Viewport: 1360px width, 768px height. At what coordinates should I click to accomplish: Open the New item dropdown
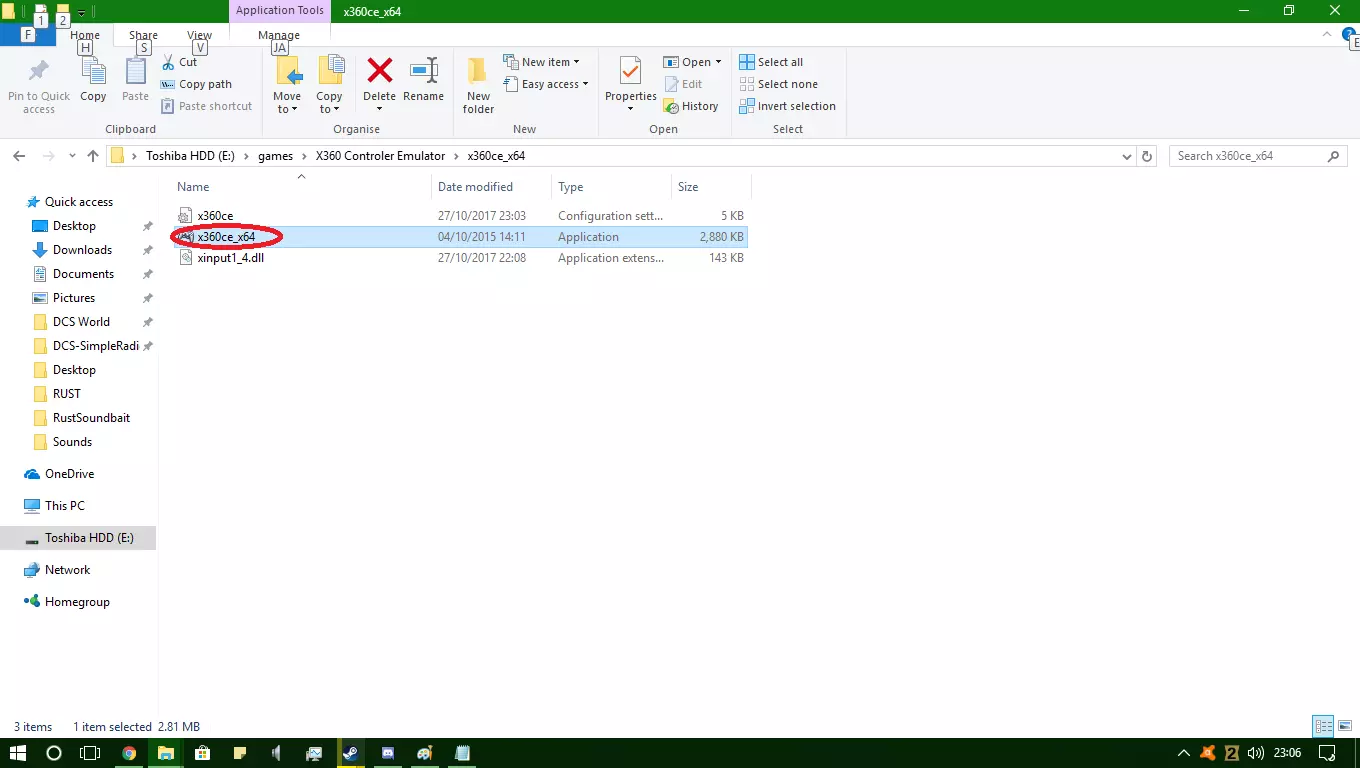[x=541, y=62]
